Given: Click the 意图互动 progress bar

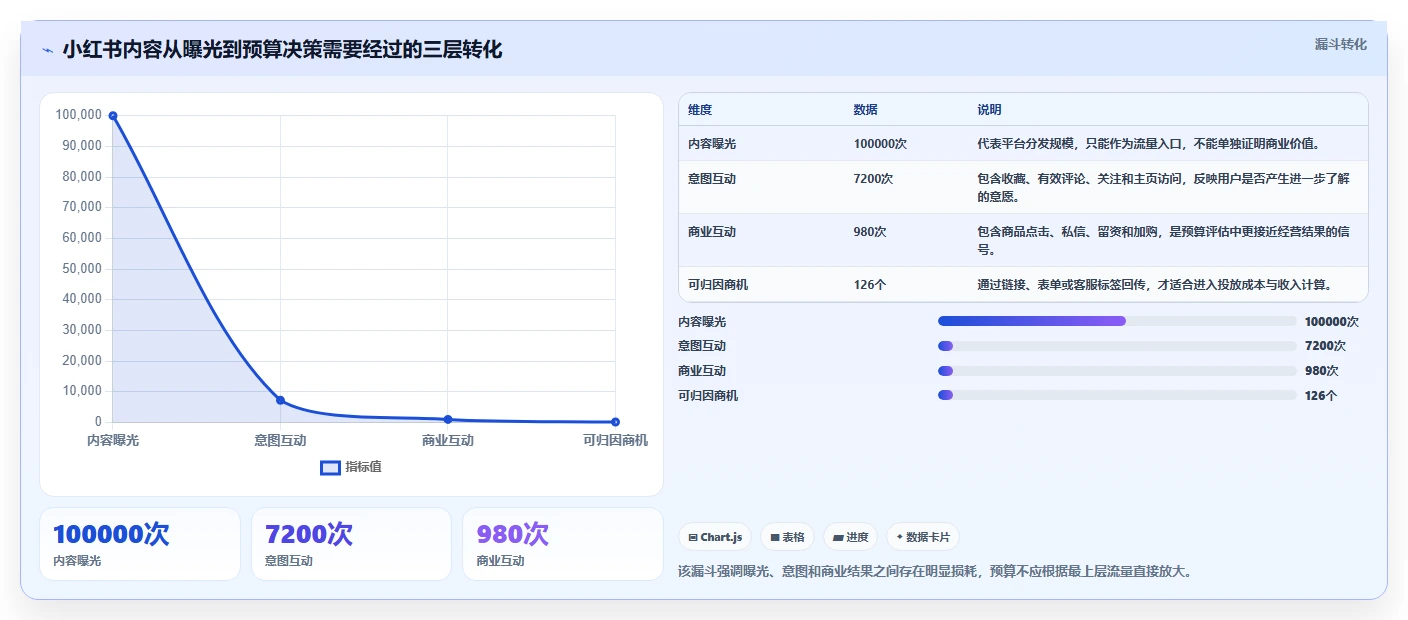Looking at the screenshot, I should (x=1117, y=346).
